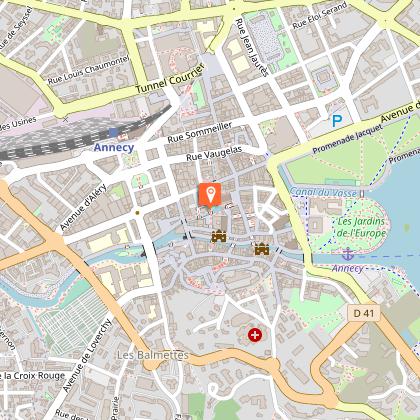The height and width of the screenshot is (420, 420).
Task: Select the Canal du Vassé label
Action: [x=323, y=192]
